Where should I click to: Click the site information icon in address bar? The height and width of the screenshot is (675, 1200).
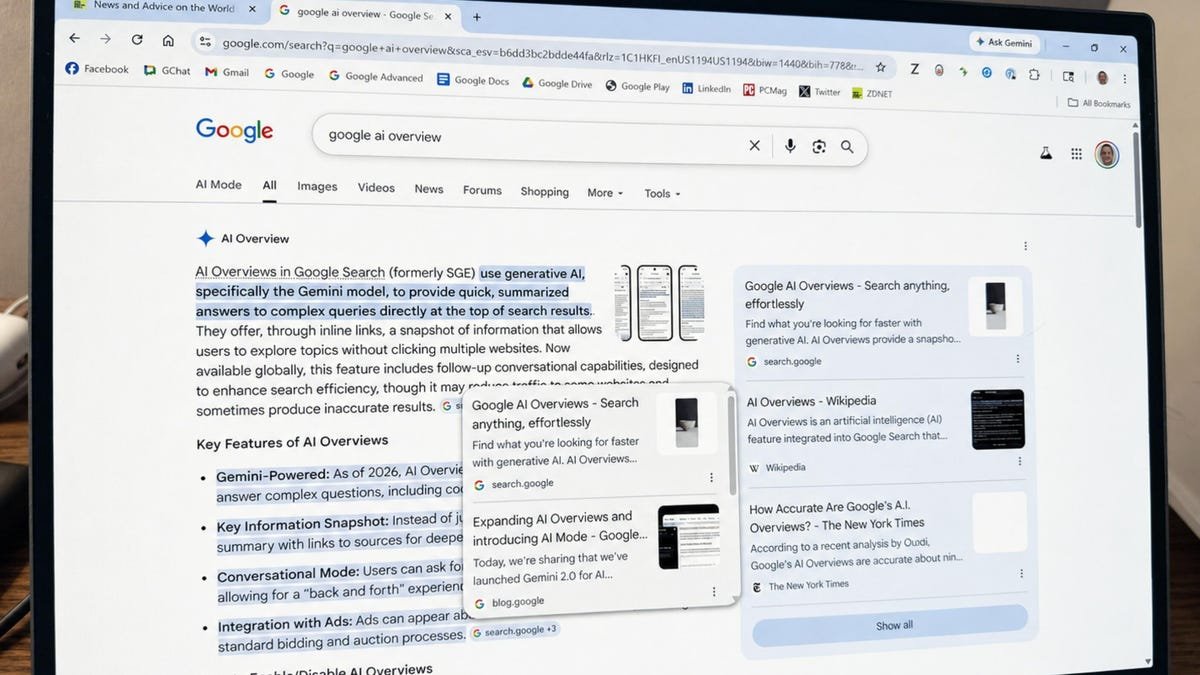[205, 42]
